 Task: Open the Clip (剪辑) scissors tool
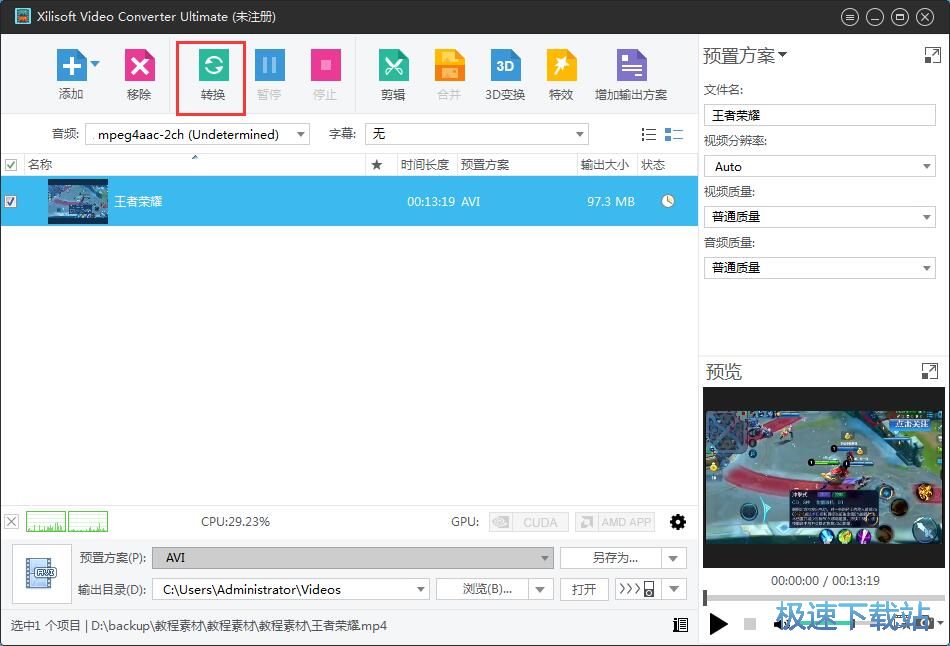[x=393, y=67]
